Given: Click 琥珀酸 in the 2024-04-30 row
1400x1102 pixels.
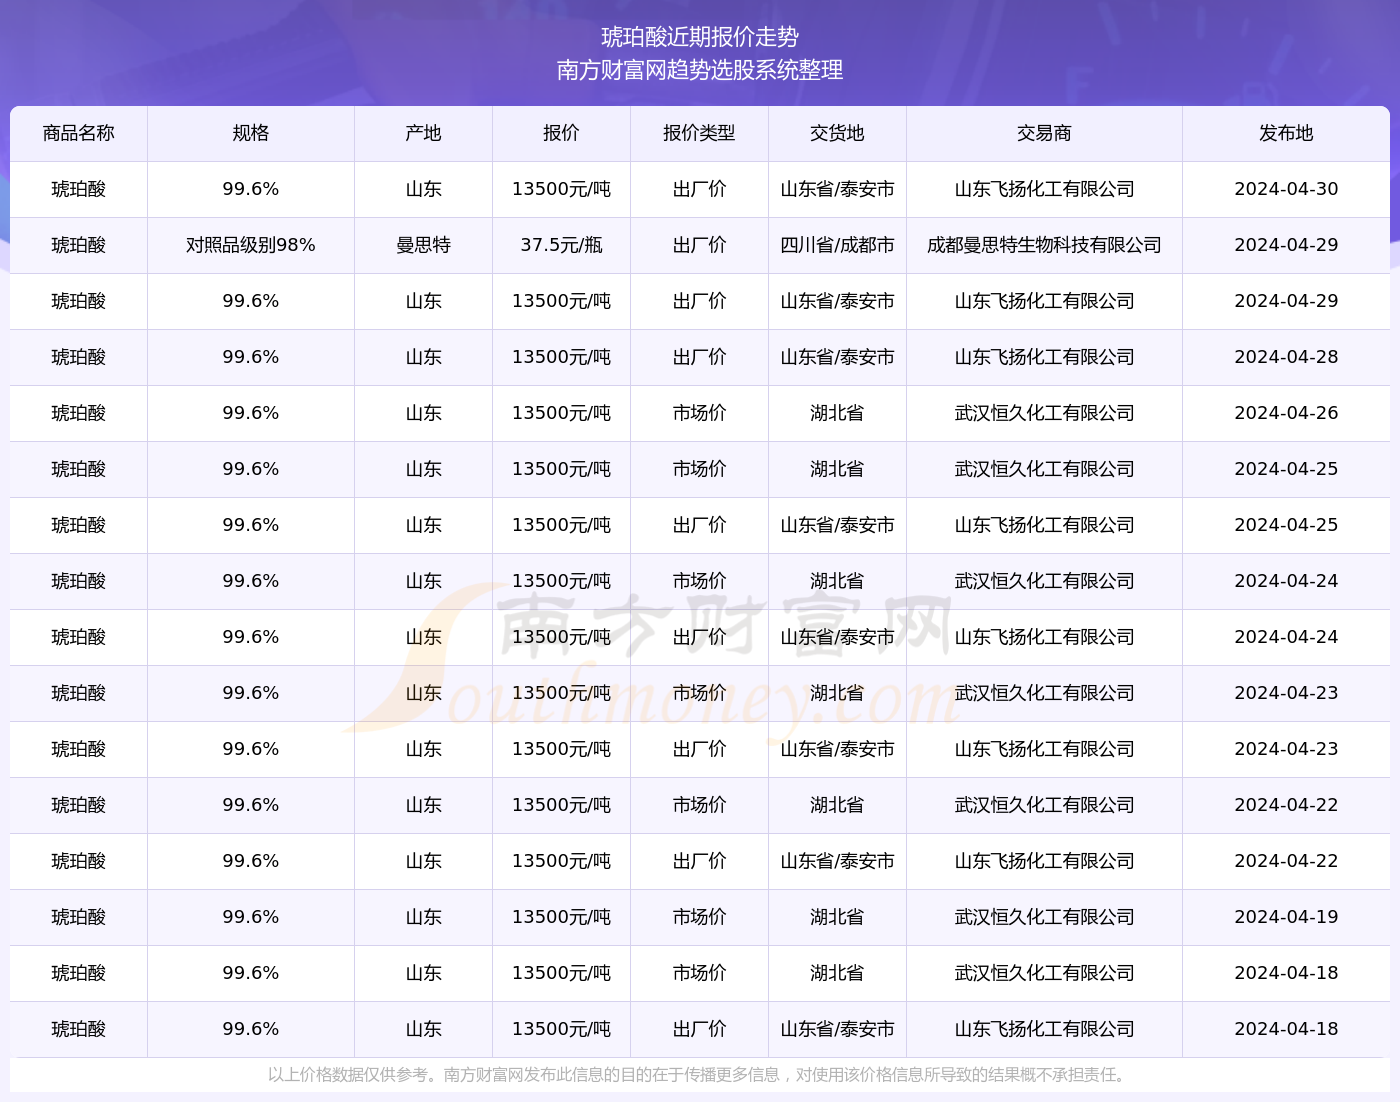Looking at the screenshot, I should pos(79,189).
